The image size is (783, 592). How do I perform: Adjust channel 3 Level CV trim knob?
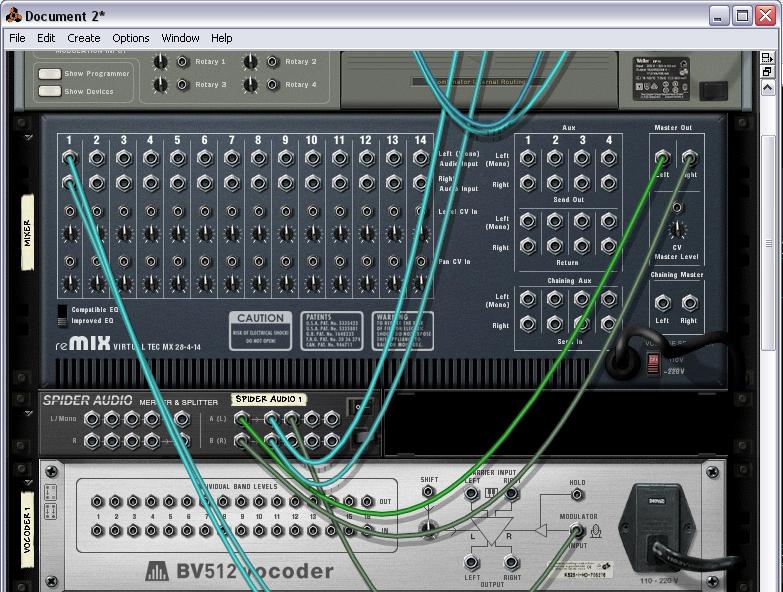124,233
